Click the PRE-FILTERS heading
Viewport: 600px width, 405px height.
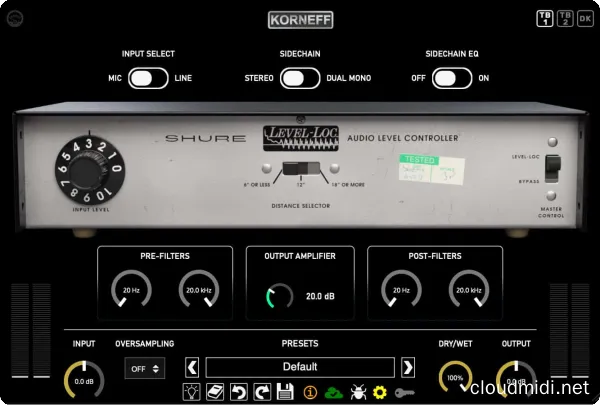(x=165, y=256)
